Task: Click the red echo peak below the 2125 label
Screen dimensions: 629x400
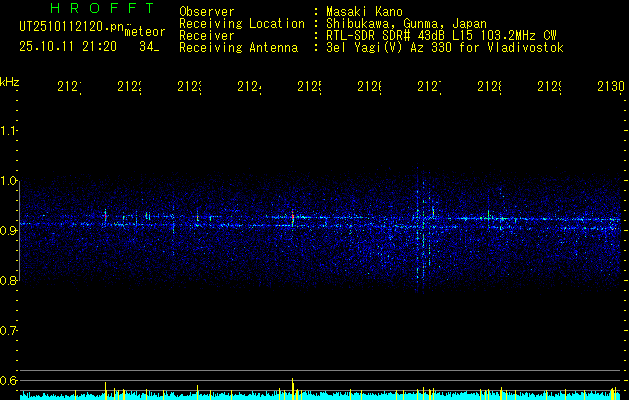Action: click(x=292, y=217)
